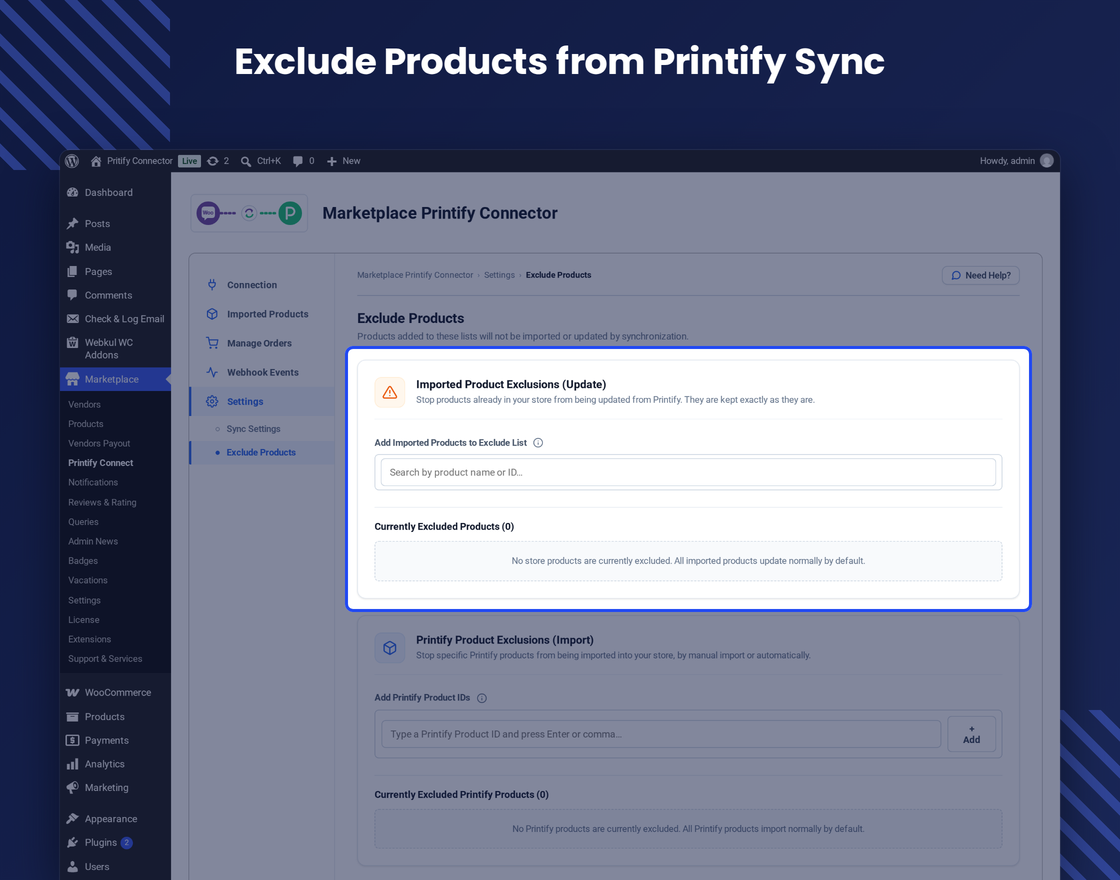Open License submenu item

84,620
